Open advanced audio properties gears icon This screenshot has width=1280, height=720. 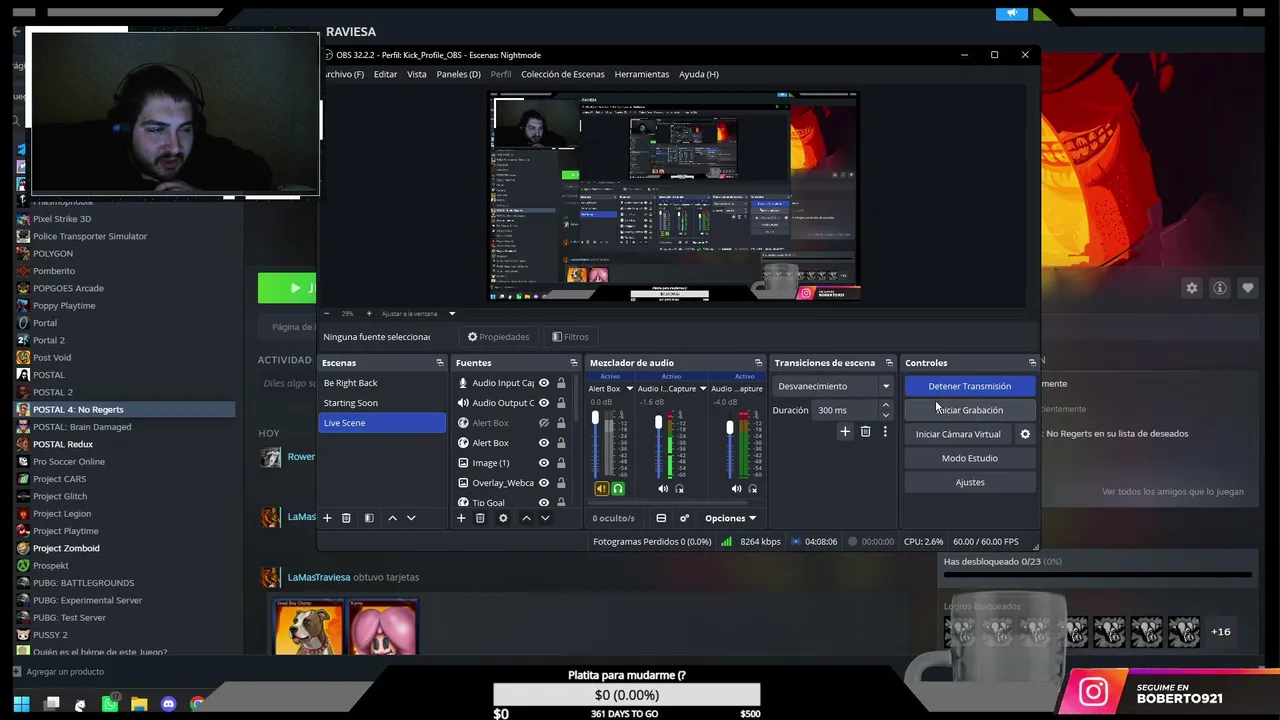[685, 518]
